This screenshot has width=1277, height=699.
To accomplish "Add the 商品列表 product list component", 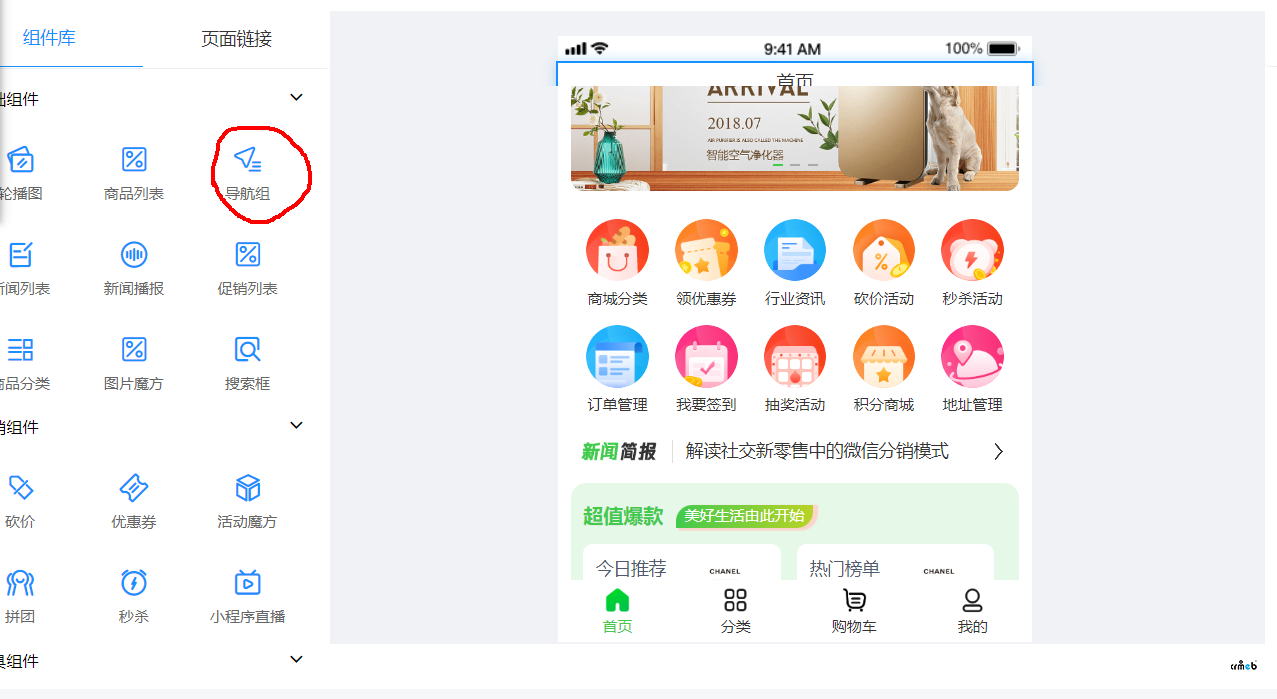I will click(x=134, y=160).
